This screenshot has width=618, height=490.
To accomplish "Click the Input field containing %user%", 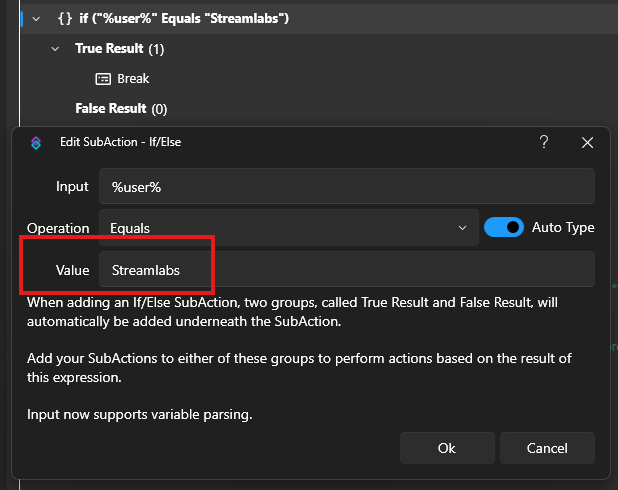I will pyautogui.click(x=346, y=186).
